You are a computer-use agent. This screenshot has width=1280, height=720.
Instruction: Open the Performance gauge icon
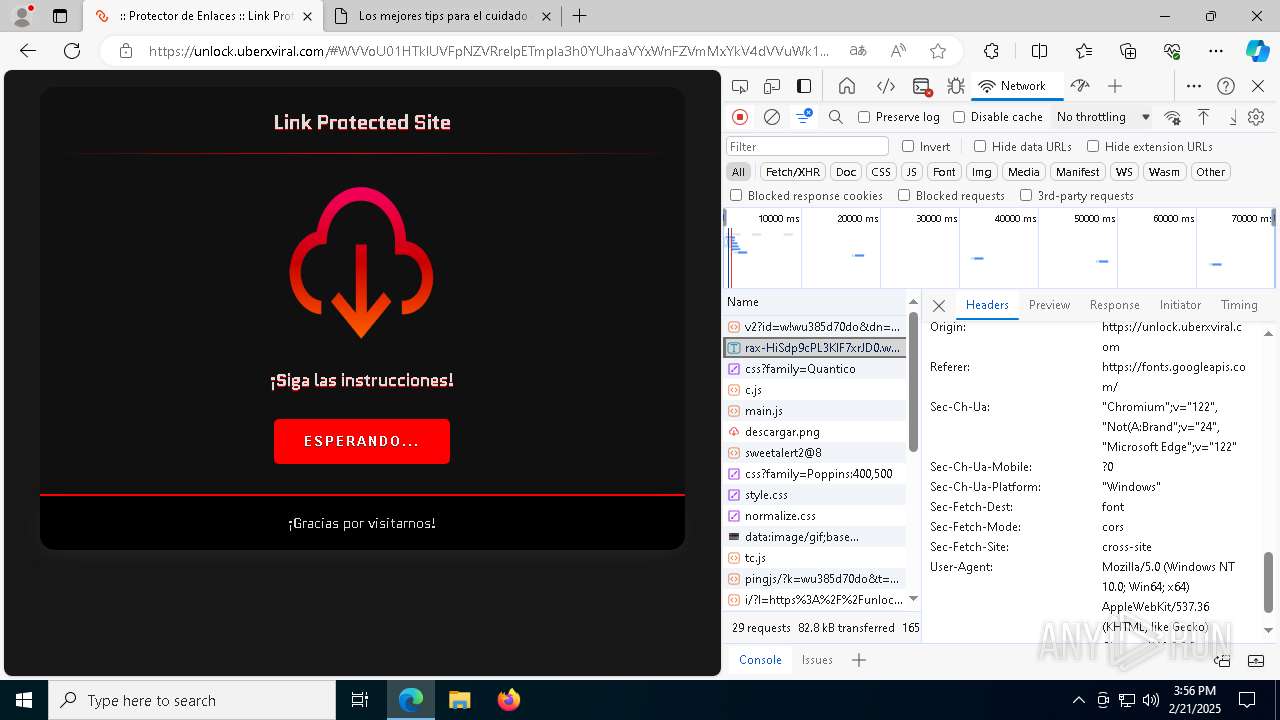pos(1079,86)
